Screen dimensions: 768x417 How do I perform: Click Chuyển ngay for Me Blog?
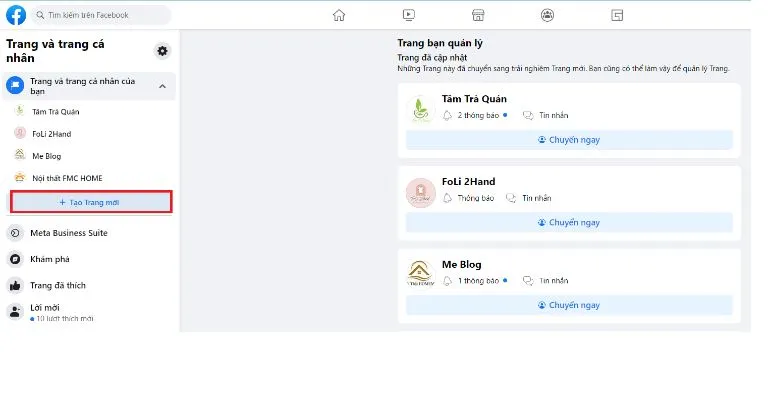[x=569, y=305]
